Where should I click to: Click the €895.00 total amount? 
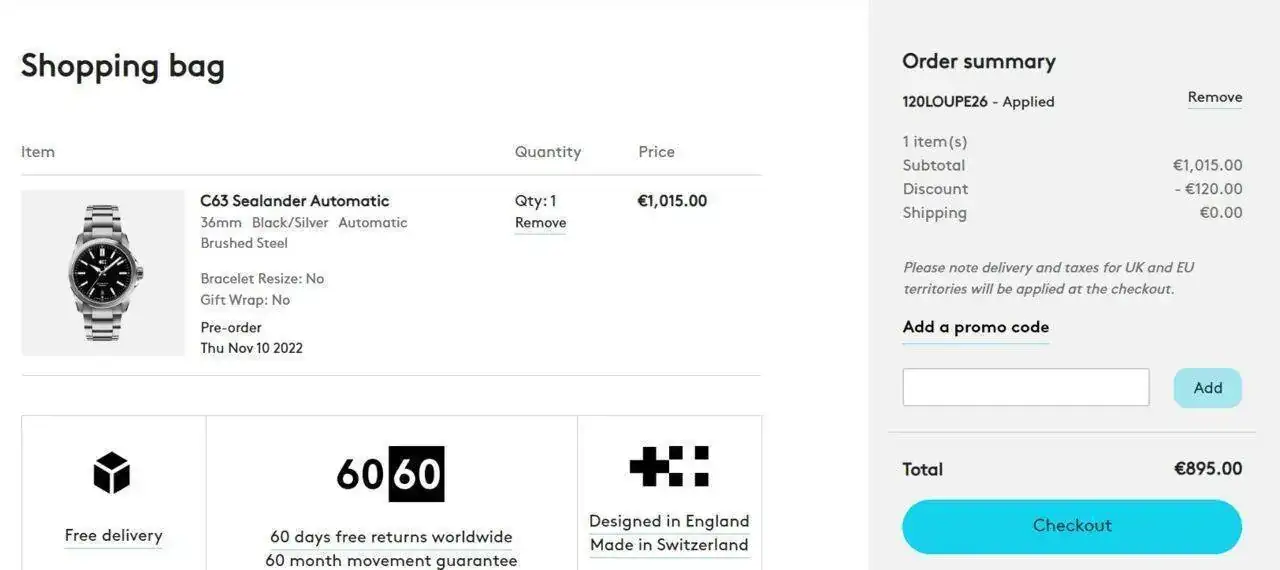point(1207,469)
